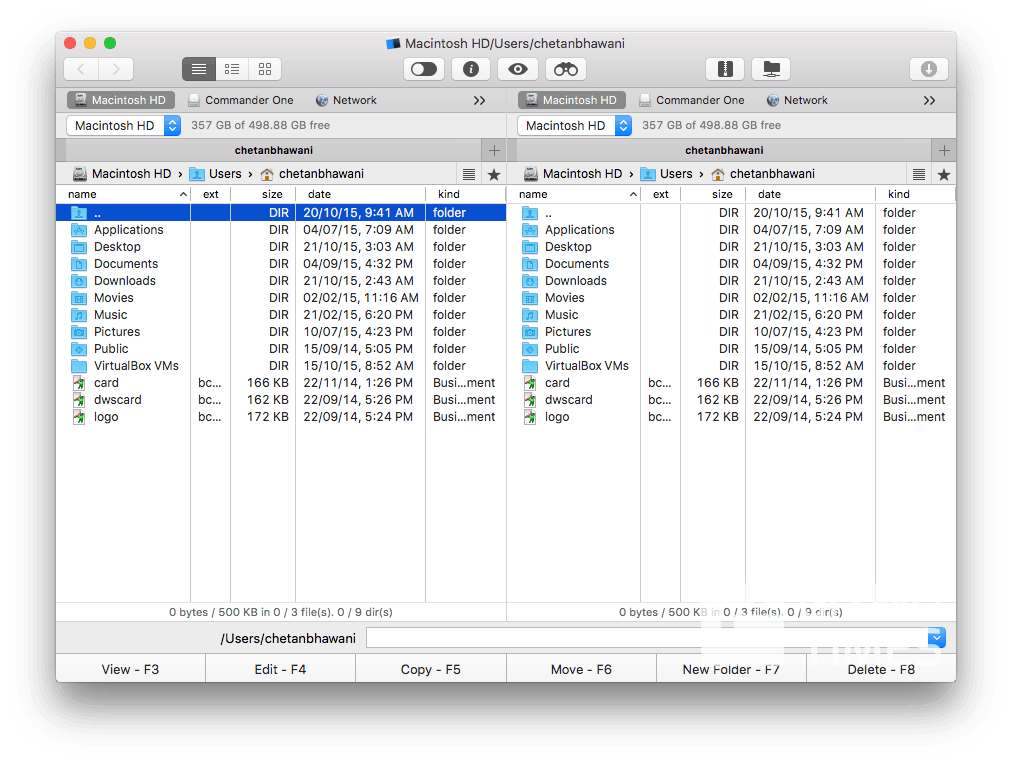Switch to brief list view mode
1012x762 pixels.
click(232, 69)
